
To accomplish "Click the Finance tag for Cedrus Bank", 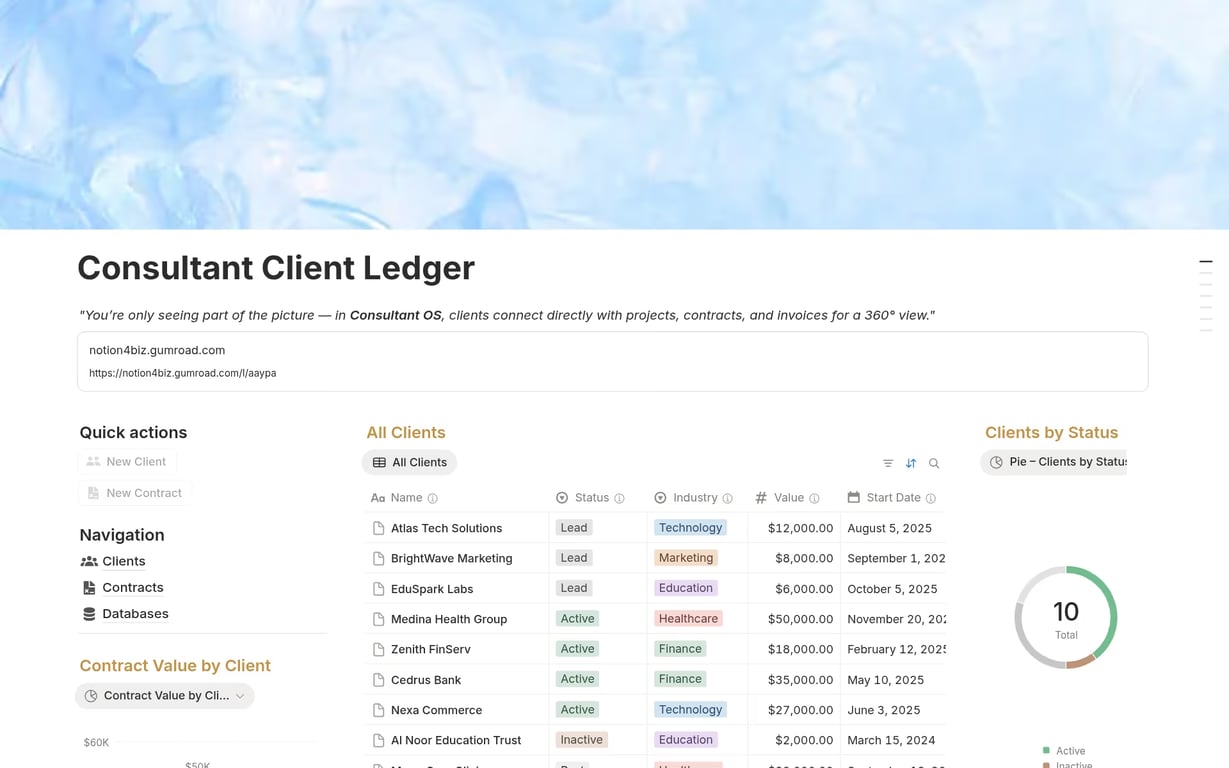I will coord(680,679).
